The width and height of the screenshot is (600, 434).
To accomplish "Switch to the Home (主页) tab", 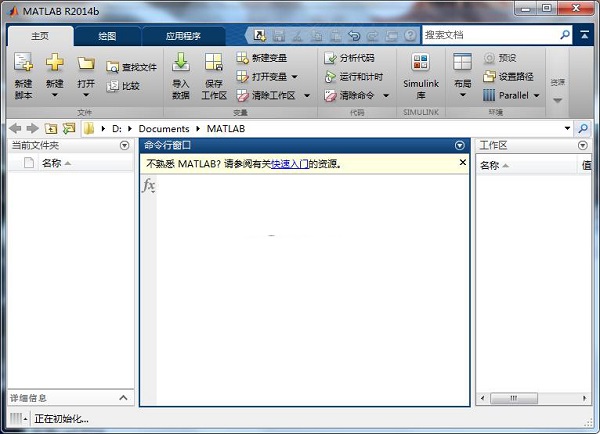I will coord(40,36).
